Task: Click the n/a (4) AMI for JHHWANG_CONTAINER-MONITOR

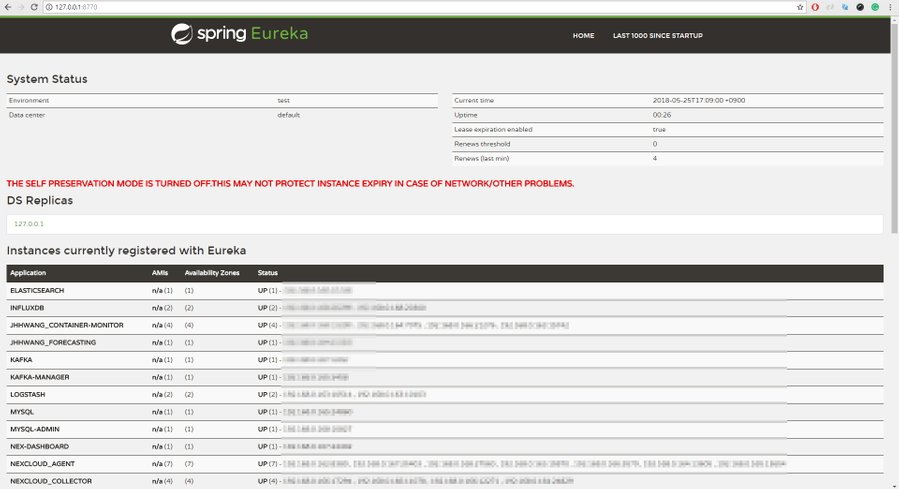Action: click(162, 325)
